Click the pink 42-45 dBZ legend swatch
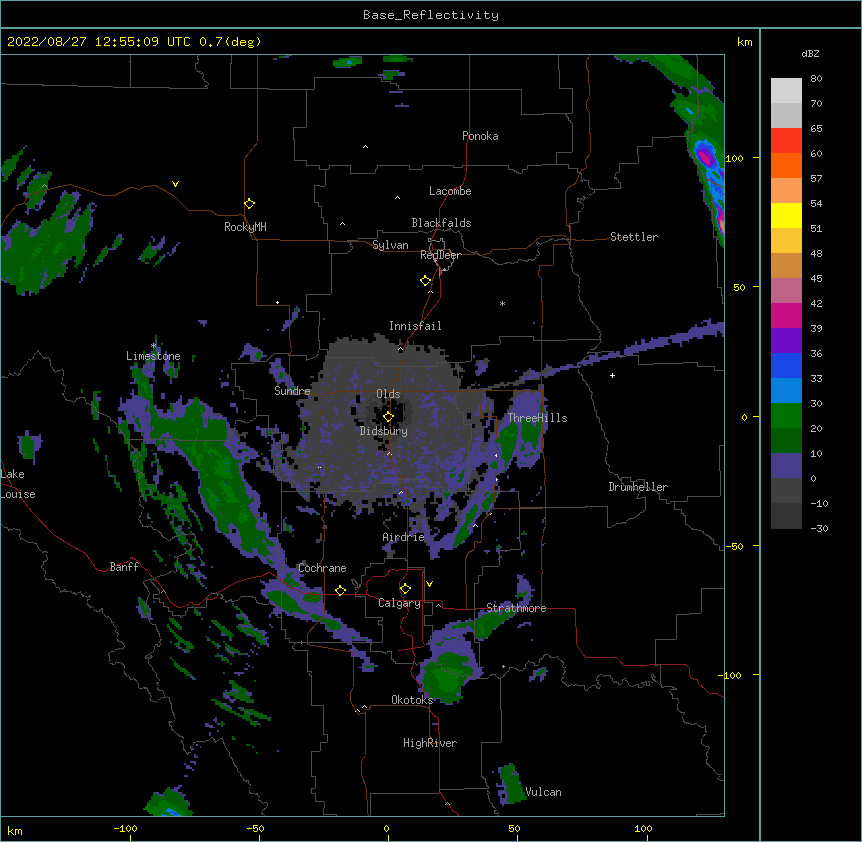 786,290
